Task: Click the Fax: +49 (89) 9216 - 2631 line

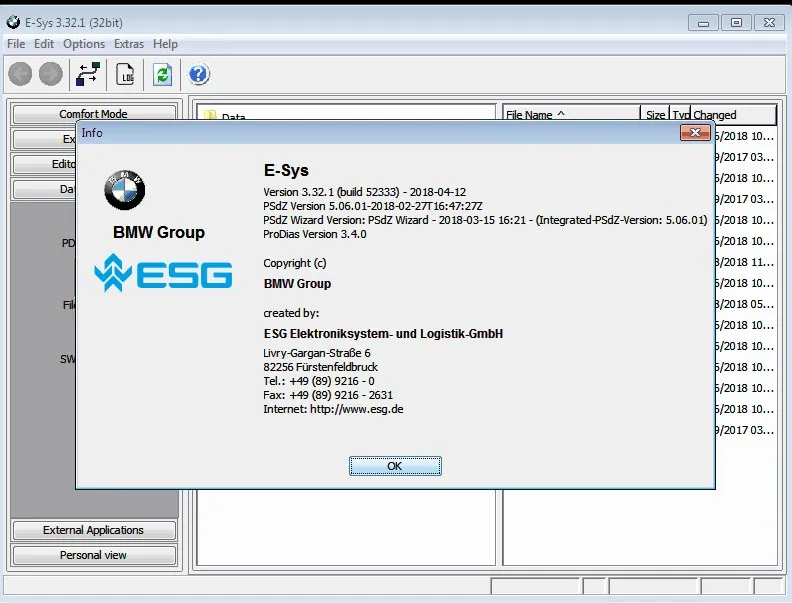Action: click(328, 395)
